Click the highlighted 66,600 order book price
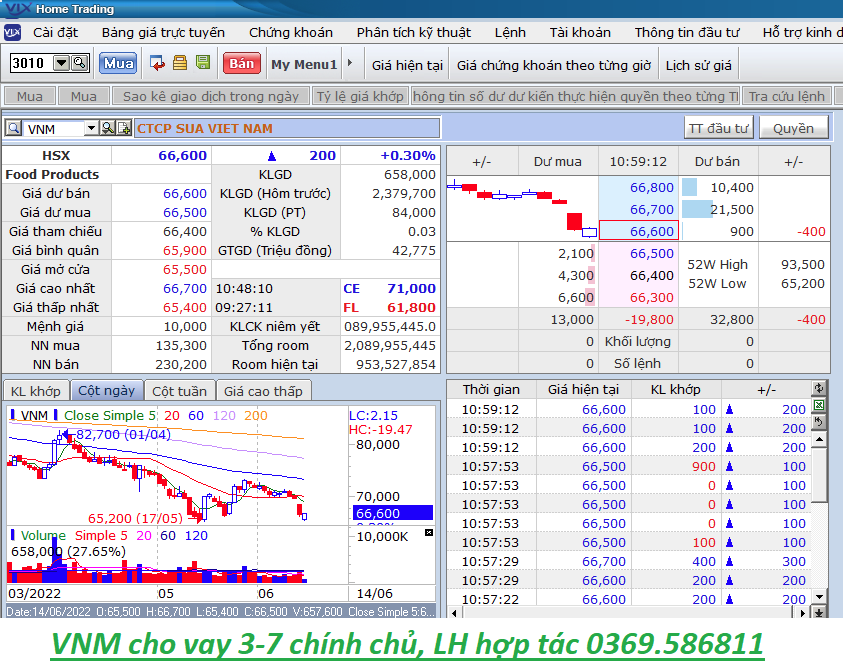The height and width of the screenshot is (670, 843). pyautogui.click(x=639, y=231)
